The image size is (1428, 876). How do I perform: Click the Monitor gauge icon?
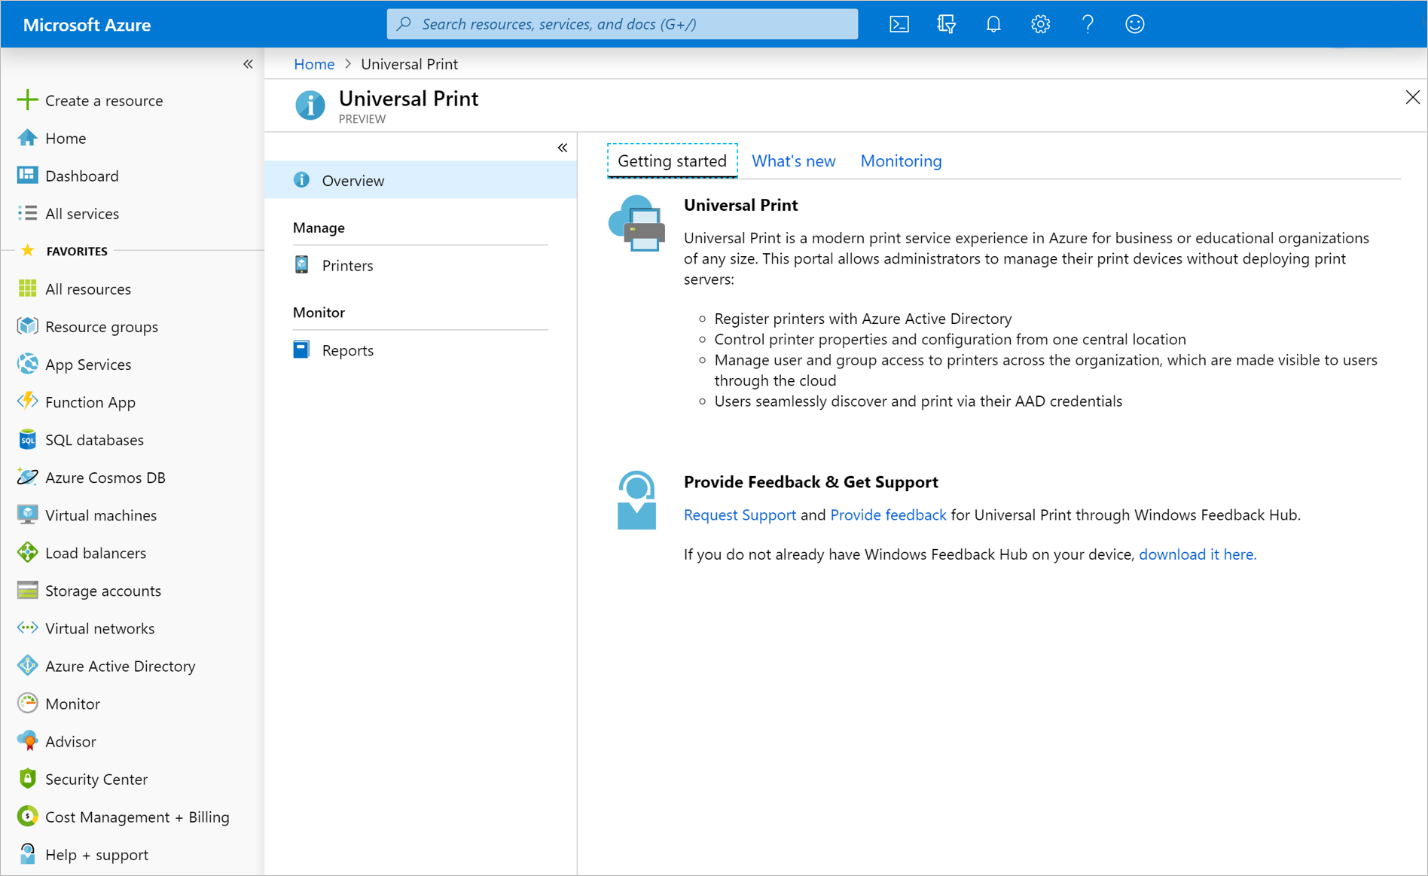pyautogui.click(x=27, y=704)
